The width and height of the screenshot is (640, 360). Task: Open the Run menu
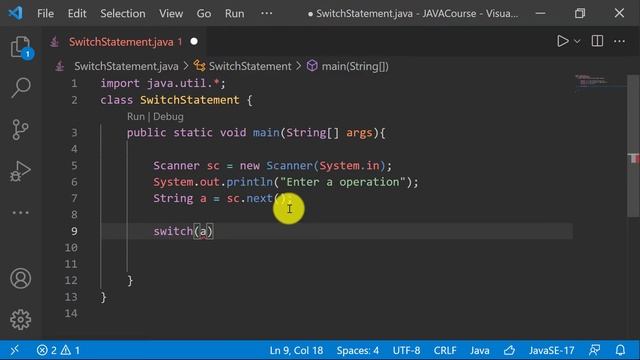(234, 13)
